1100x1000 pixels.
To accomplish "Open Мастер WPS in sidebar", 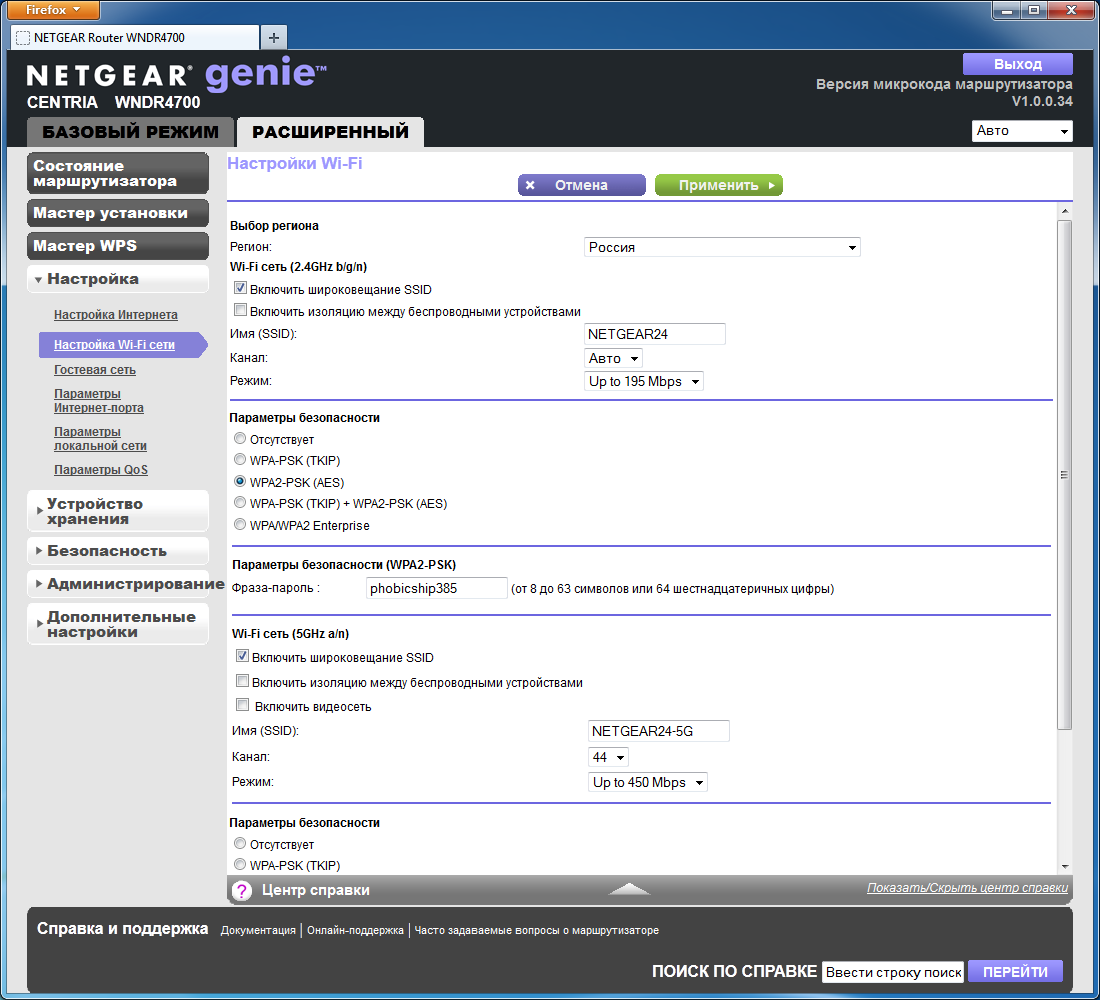I will pos(118,246).
